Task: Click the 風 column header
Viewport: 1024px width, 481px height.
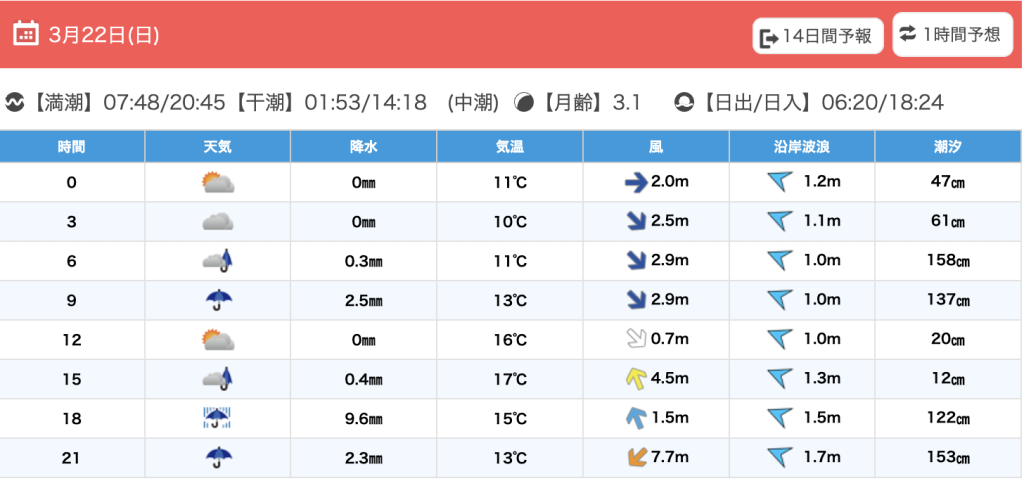Action: coord(656,146)
